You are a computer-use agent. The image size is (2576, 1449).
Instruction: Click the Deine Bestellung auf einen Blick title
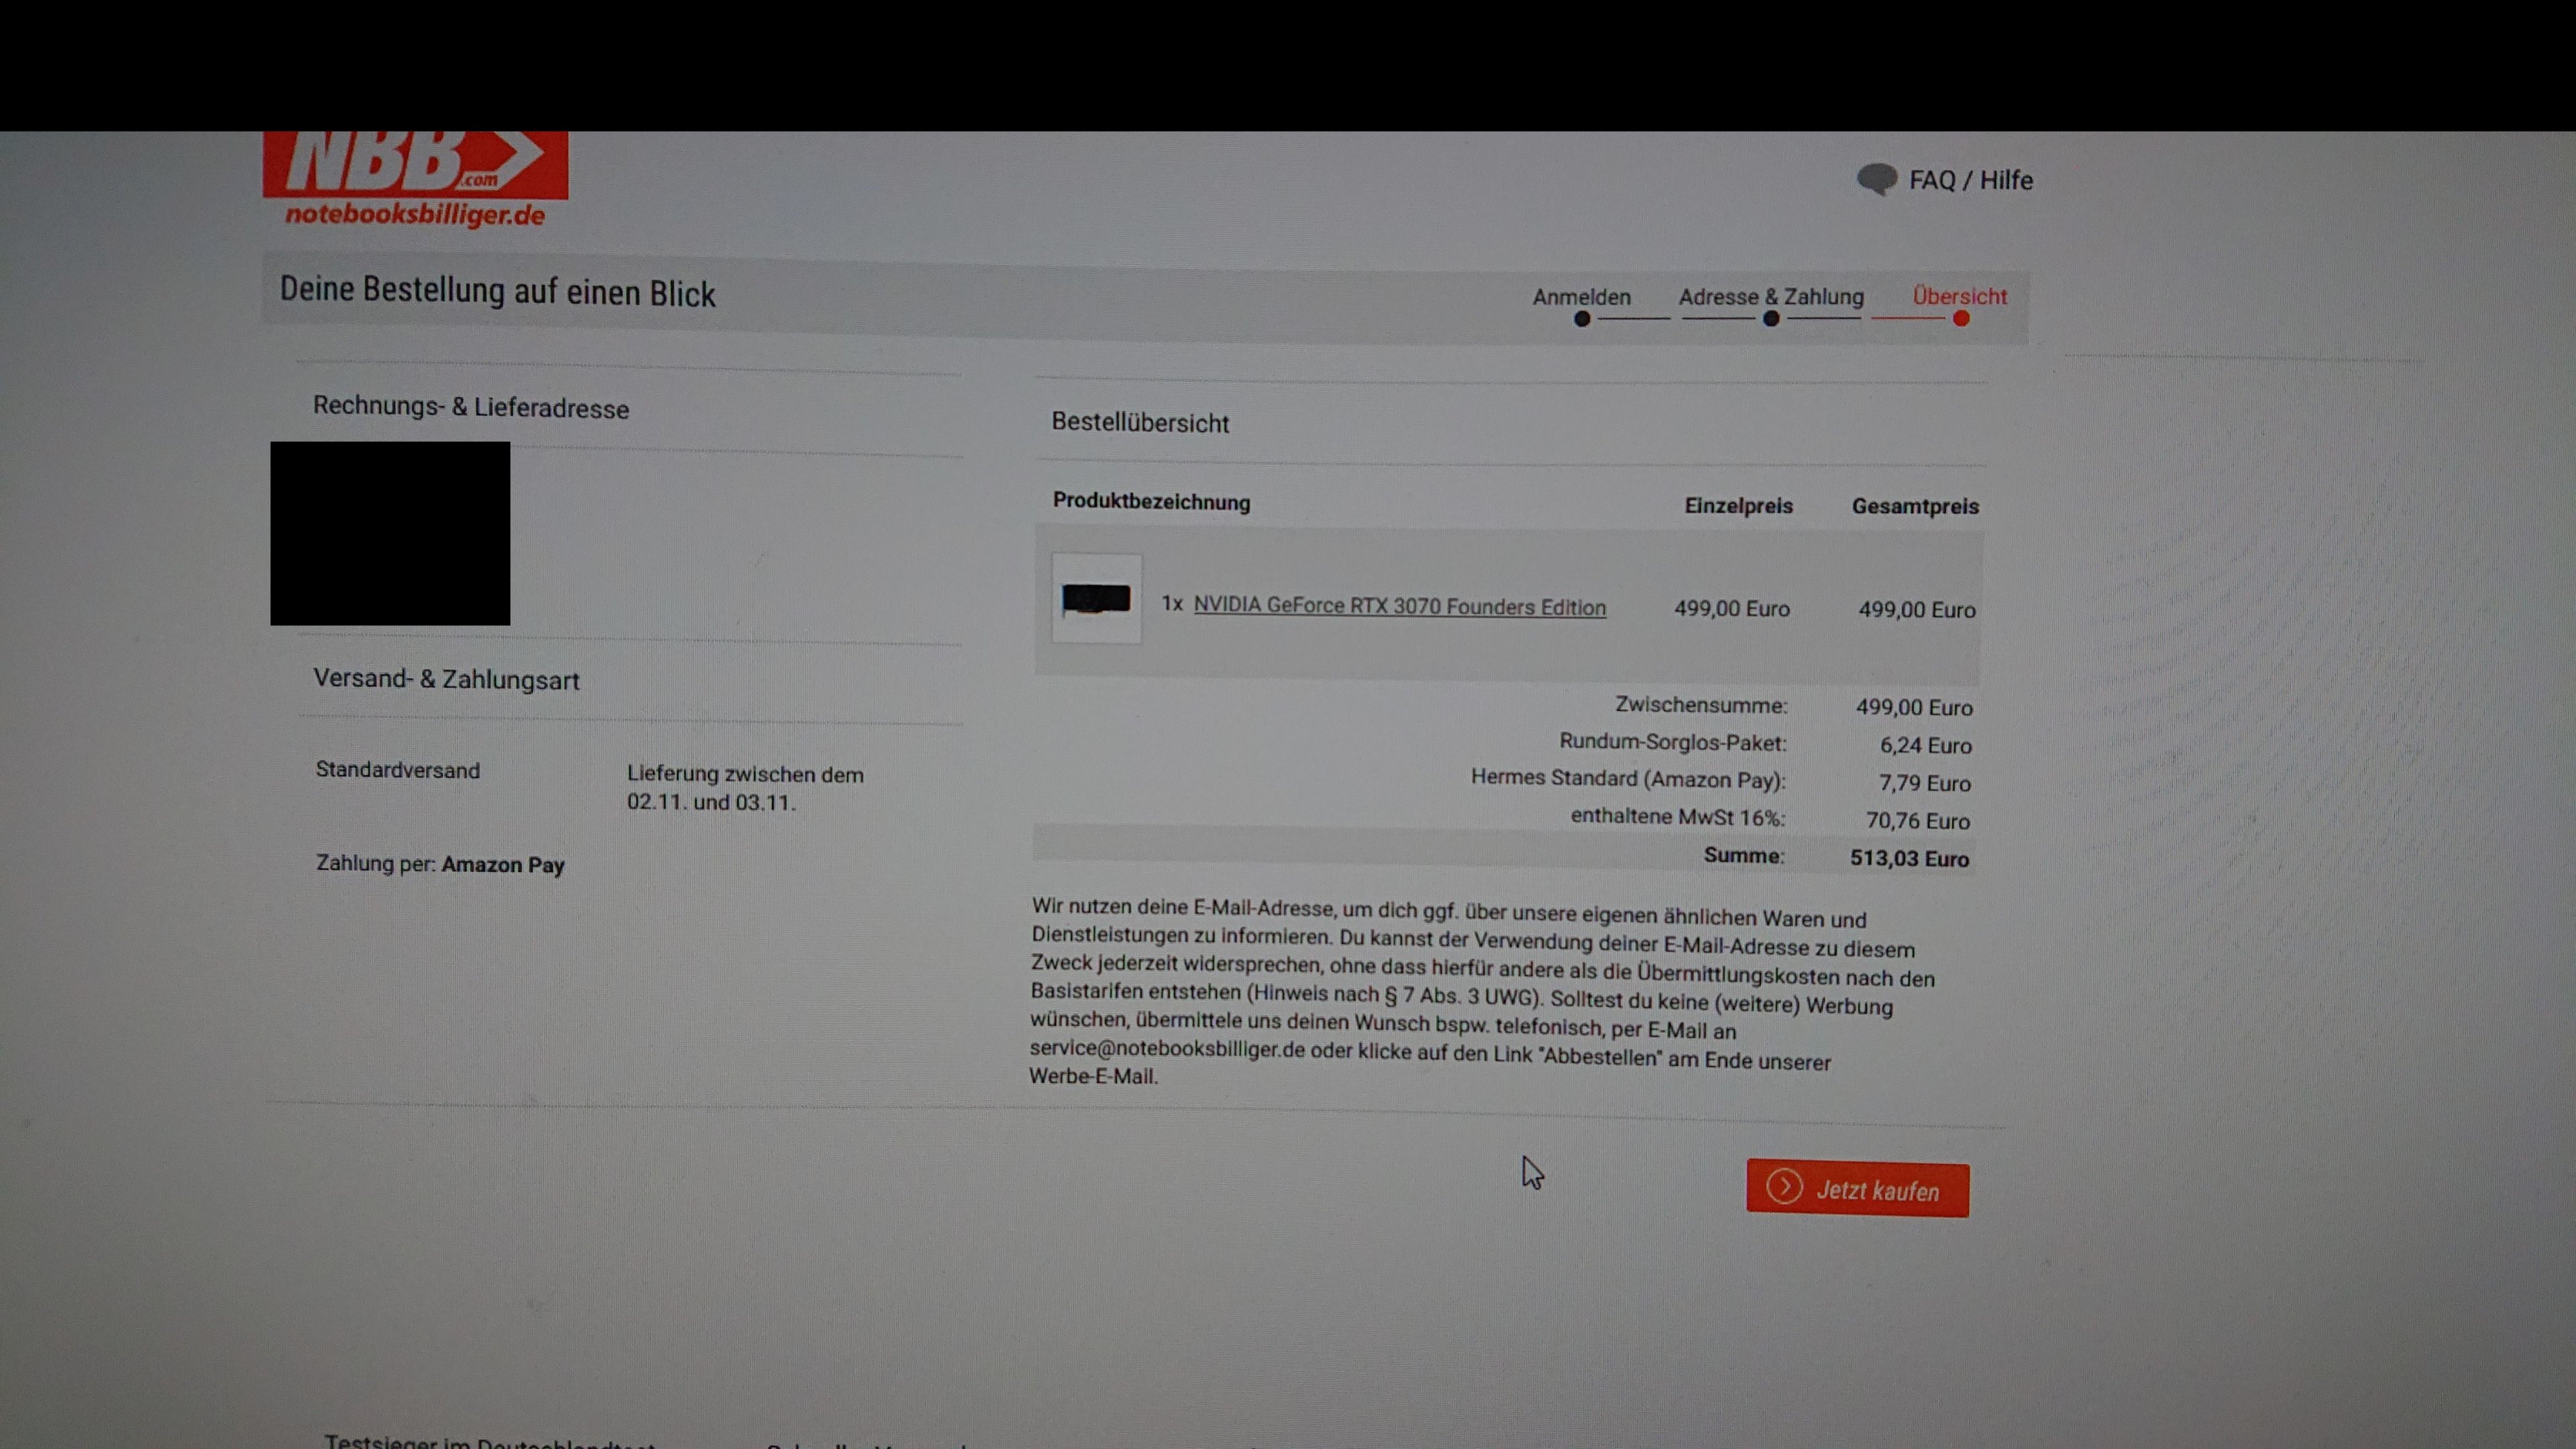[x=497, y=291]
